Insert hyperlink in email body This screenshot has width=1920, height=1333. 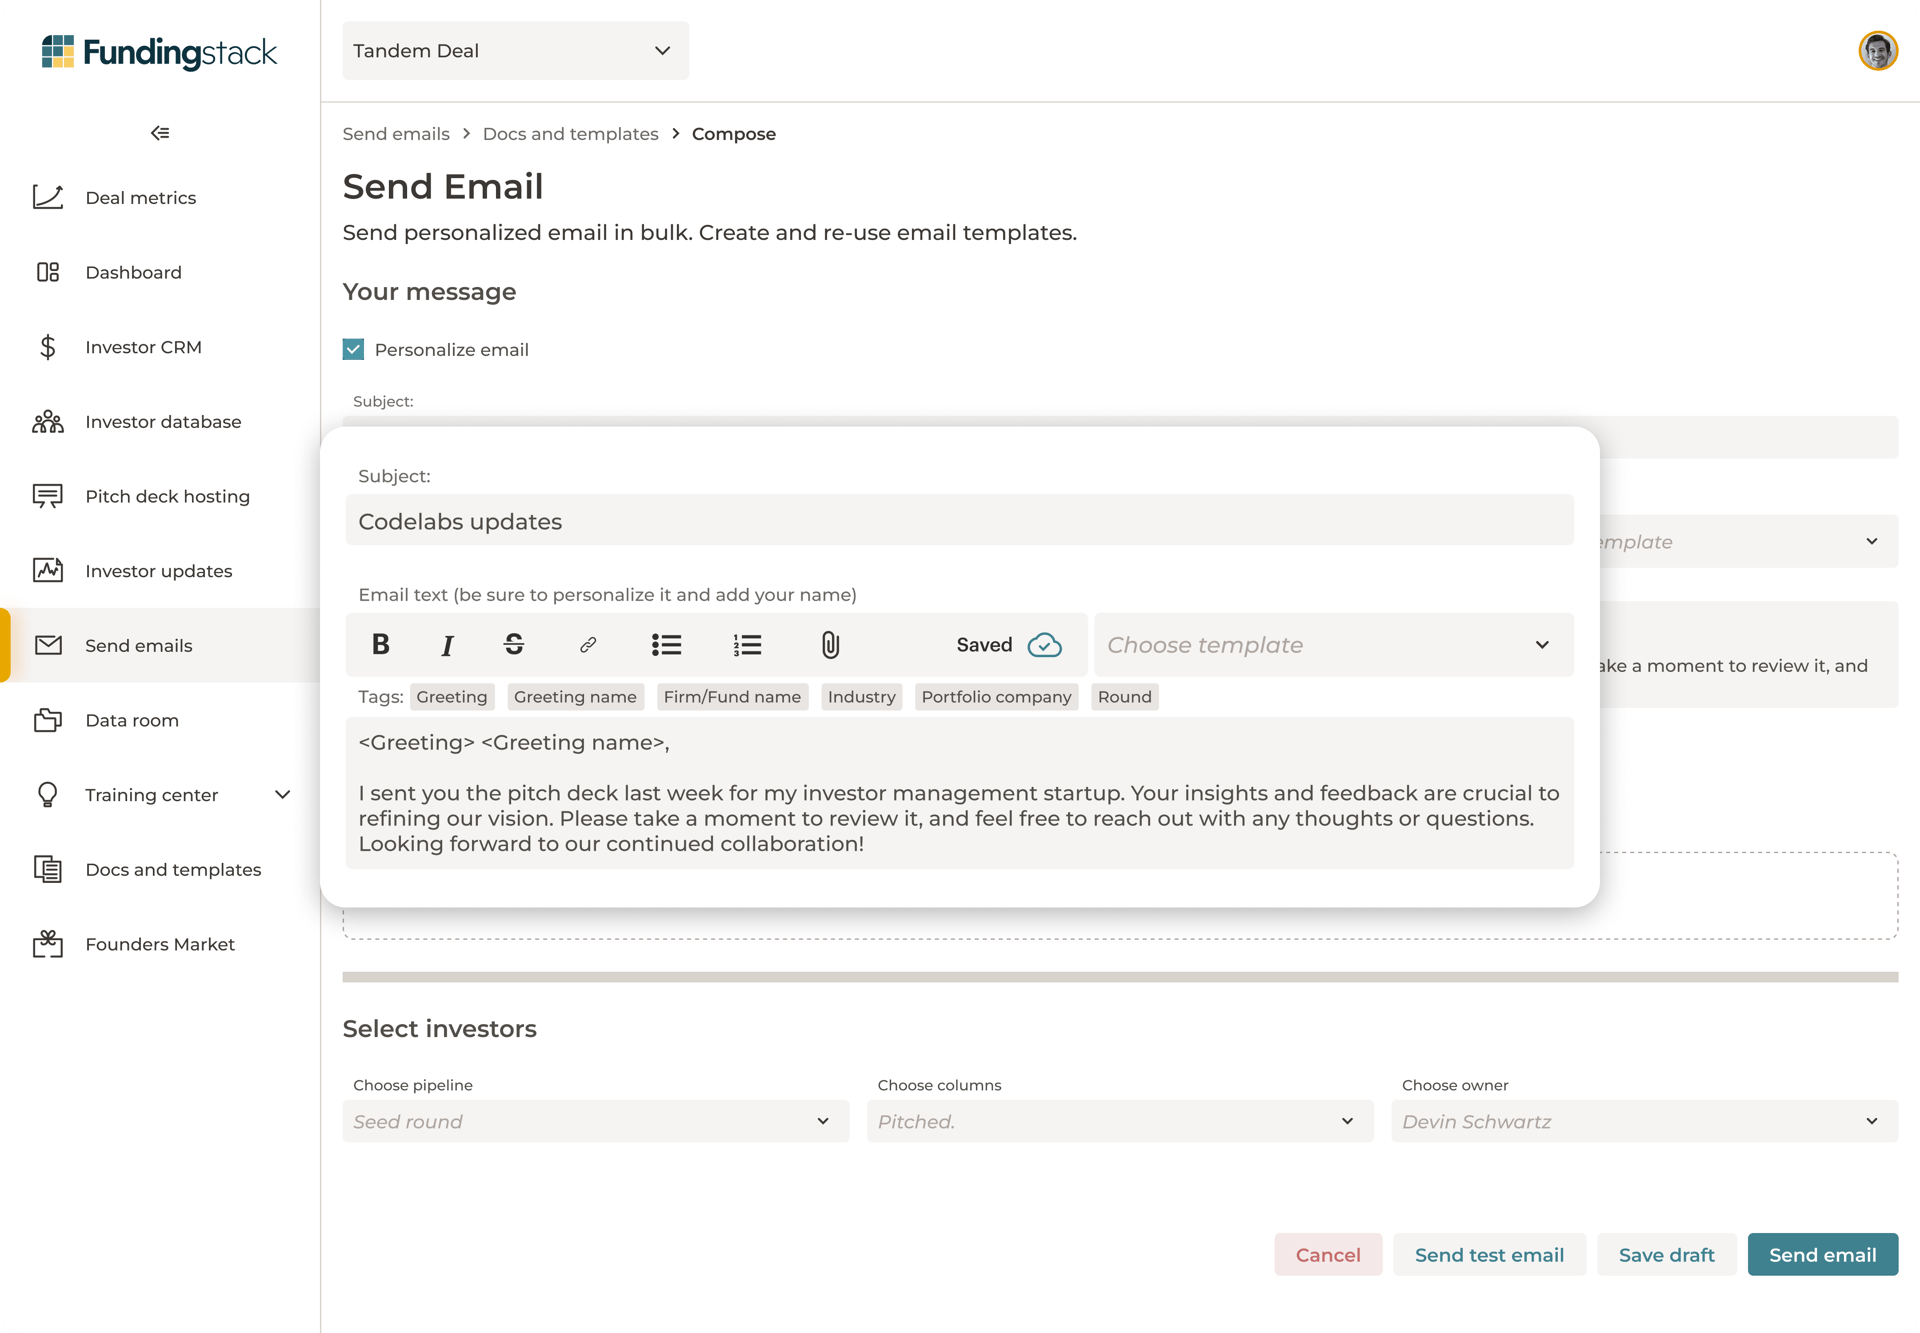point(587,645)
